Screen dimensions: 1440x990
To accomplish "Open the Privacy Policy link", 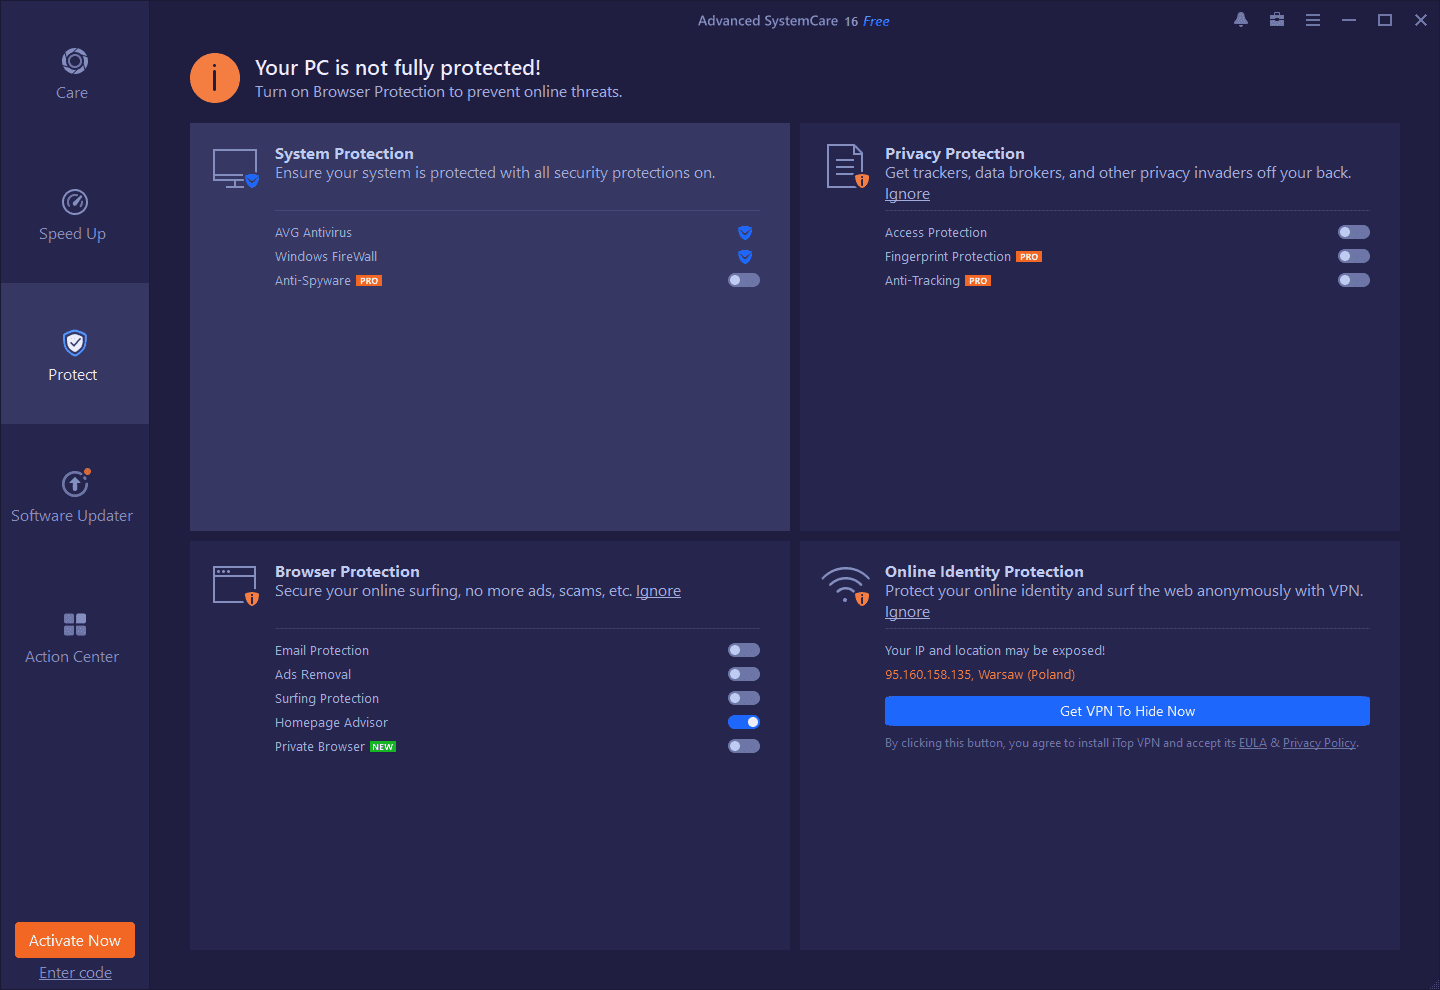I will (1319, 743).
